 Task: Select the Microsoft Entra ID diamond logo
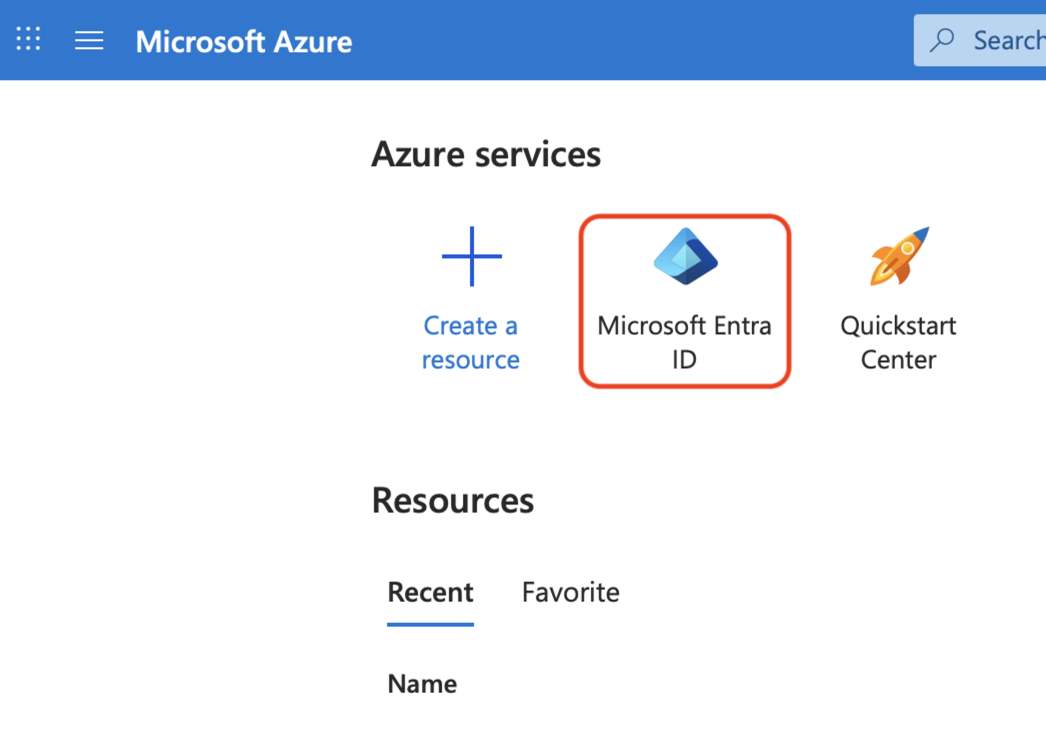click(684, 256)
